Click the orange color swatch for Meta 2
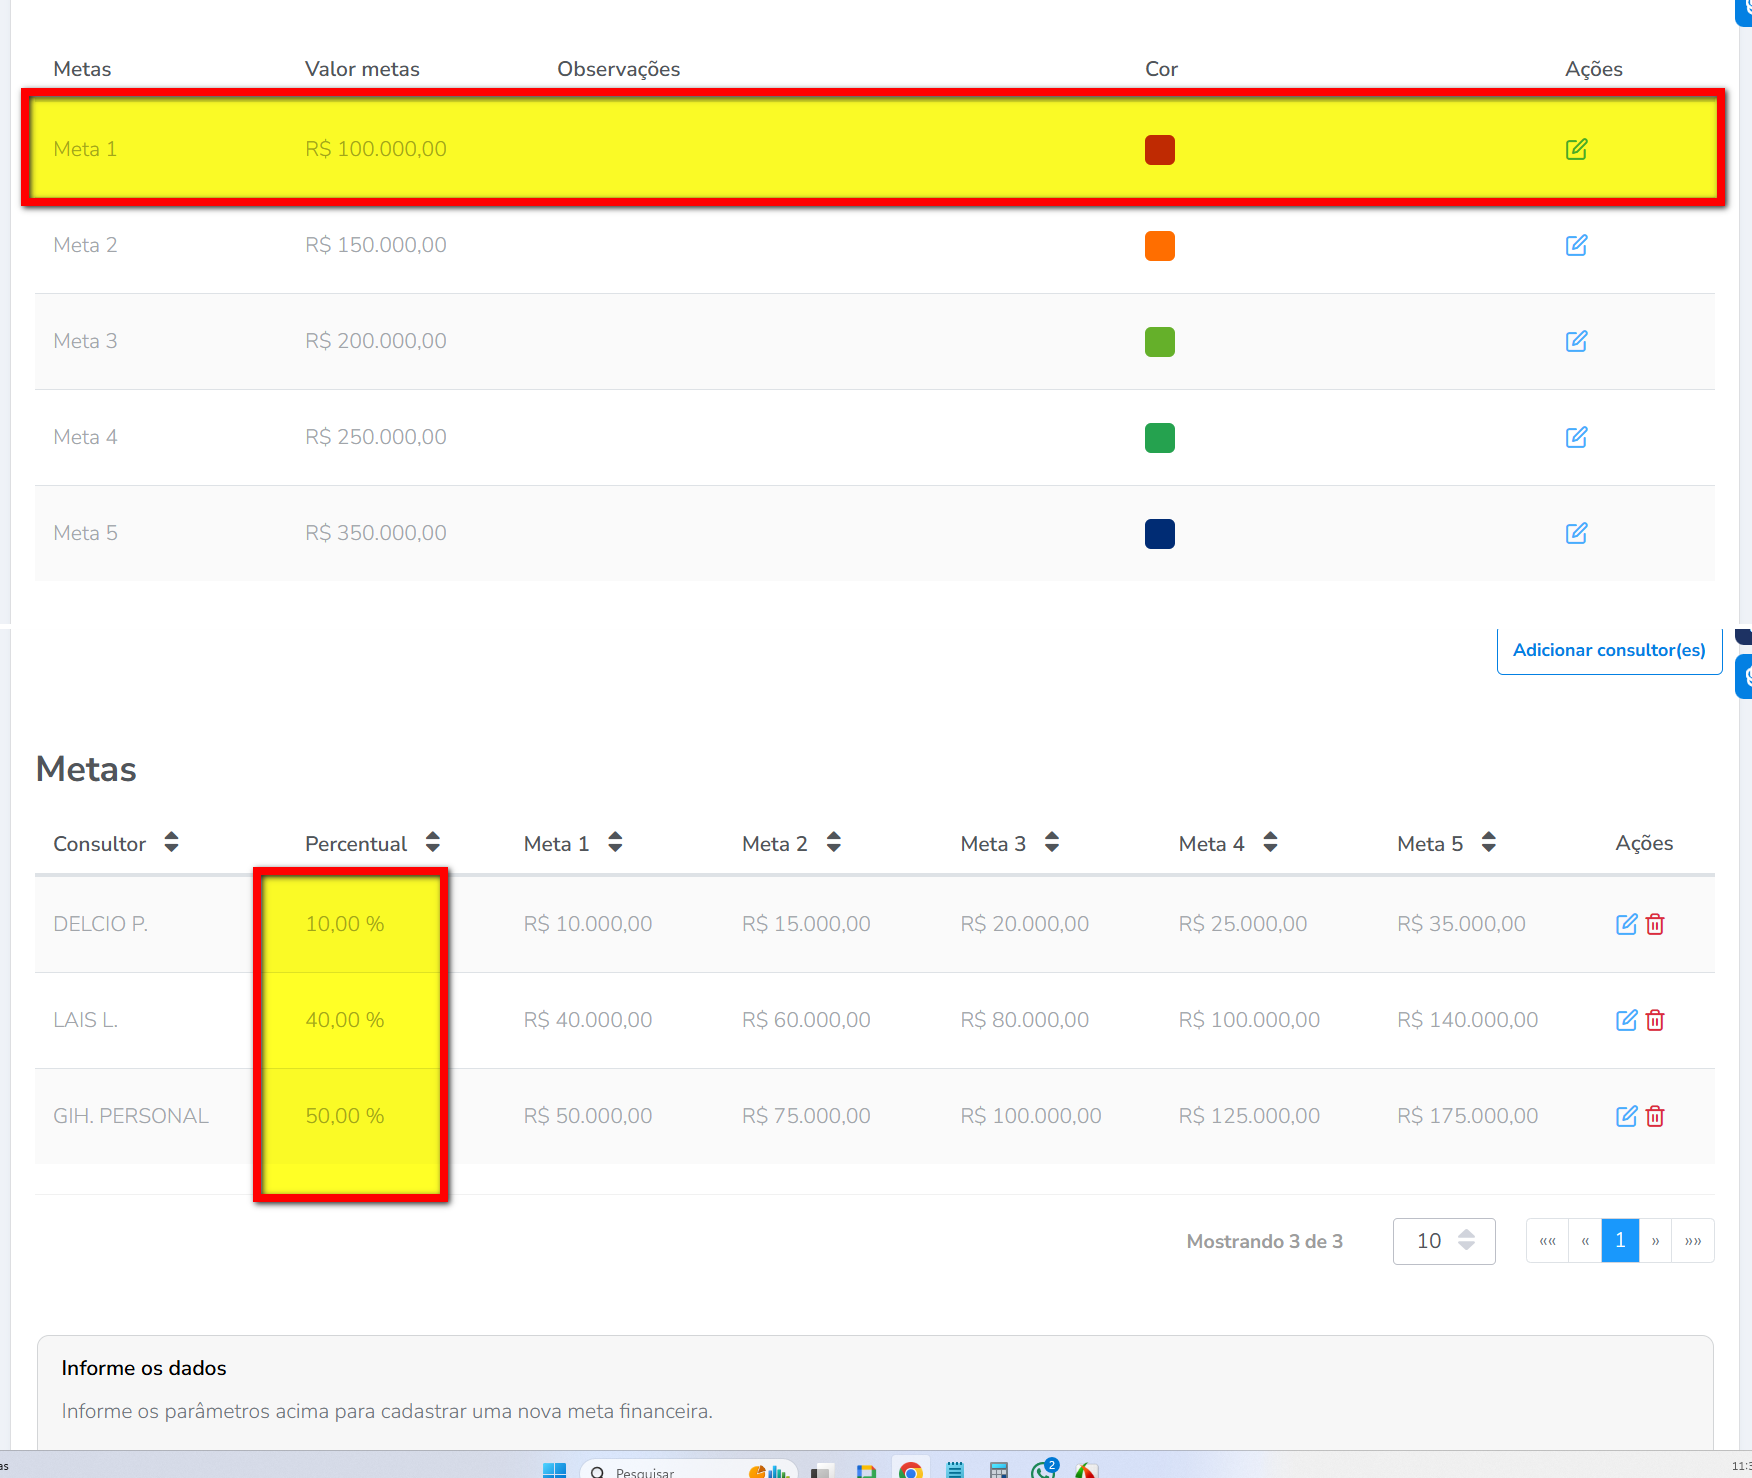Image resolution: width=1752 pixels, height=1478 pixels. [1159, 245]
